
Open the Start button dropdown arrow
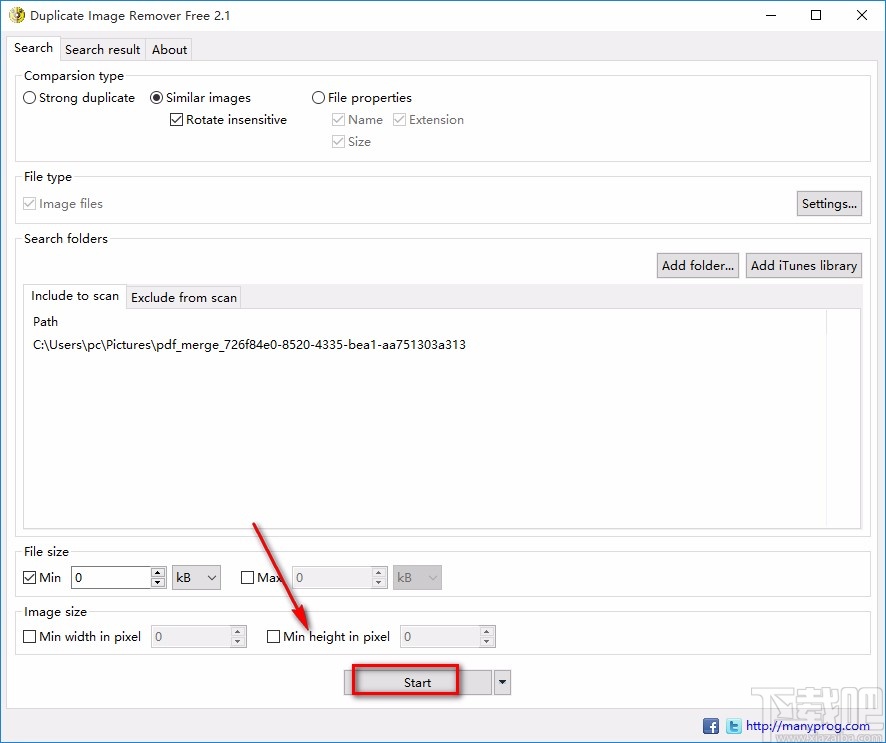point(501,682)
